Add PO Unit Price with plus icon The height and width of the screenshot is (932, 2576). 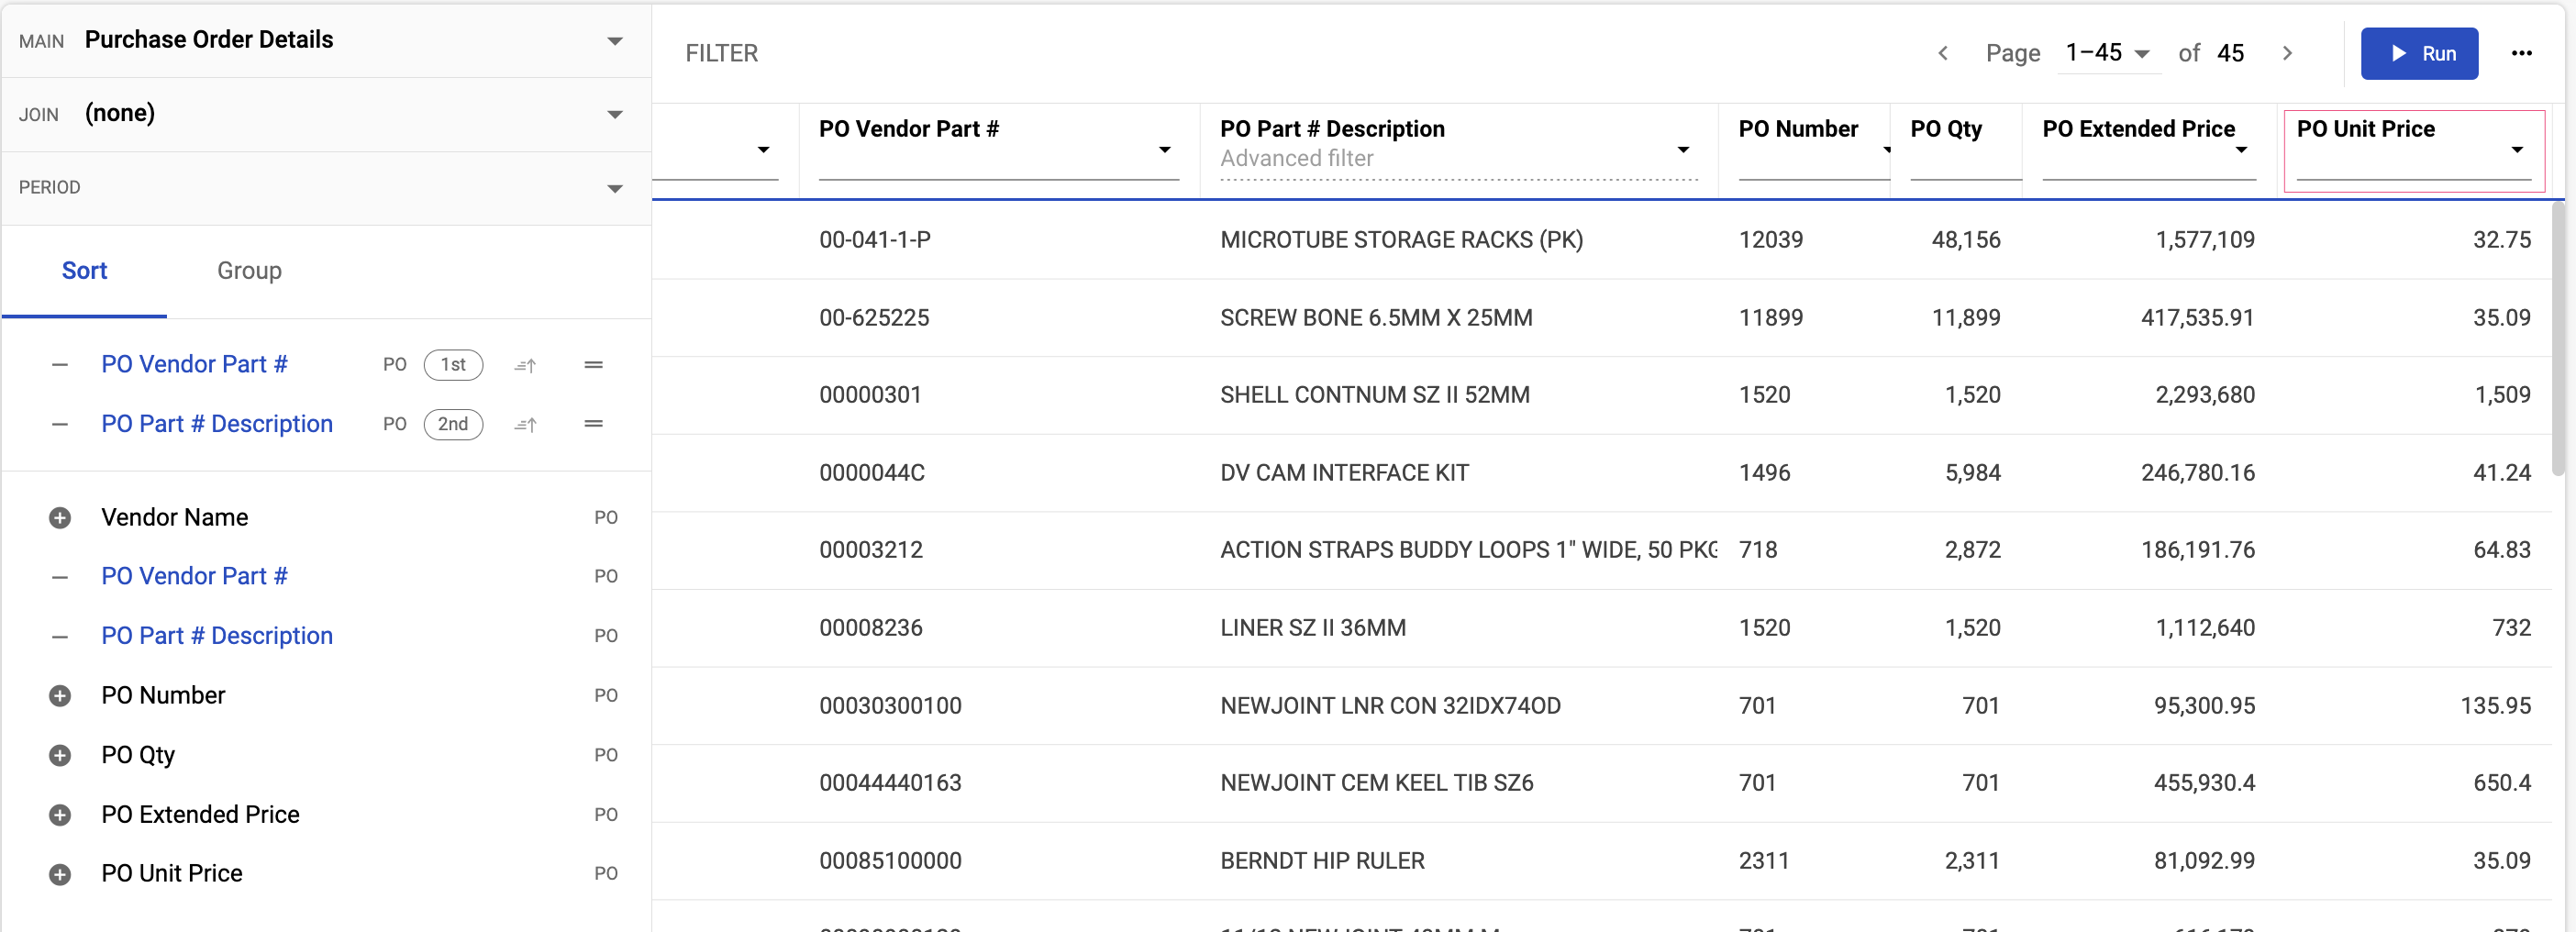[x=60, y=874]
